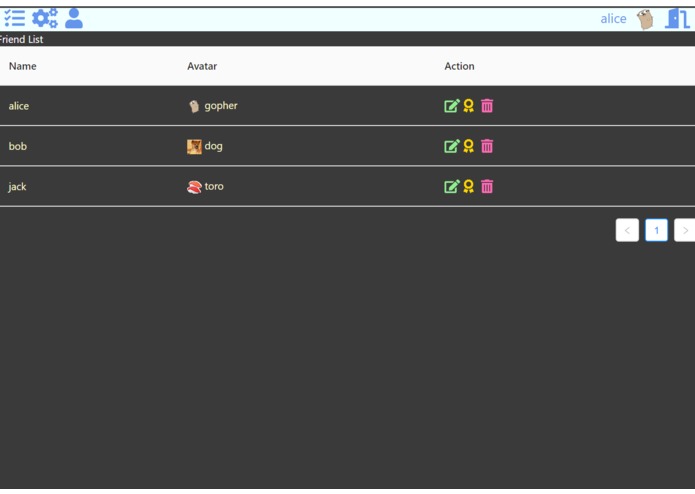
Task: Go to the previous page arrow
Action: tap(627, 230)
